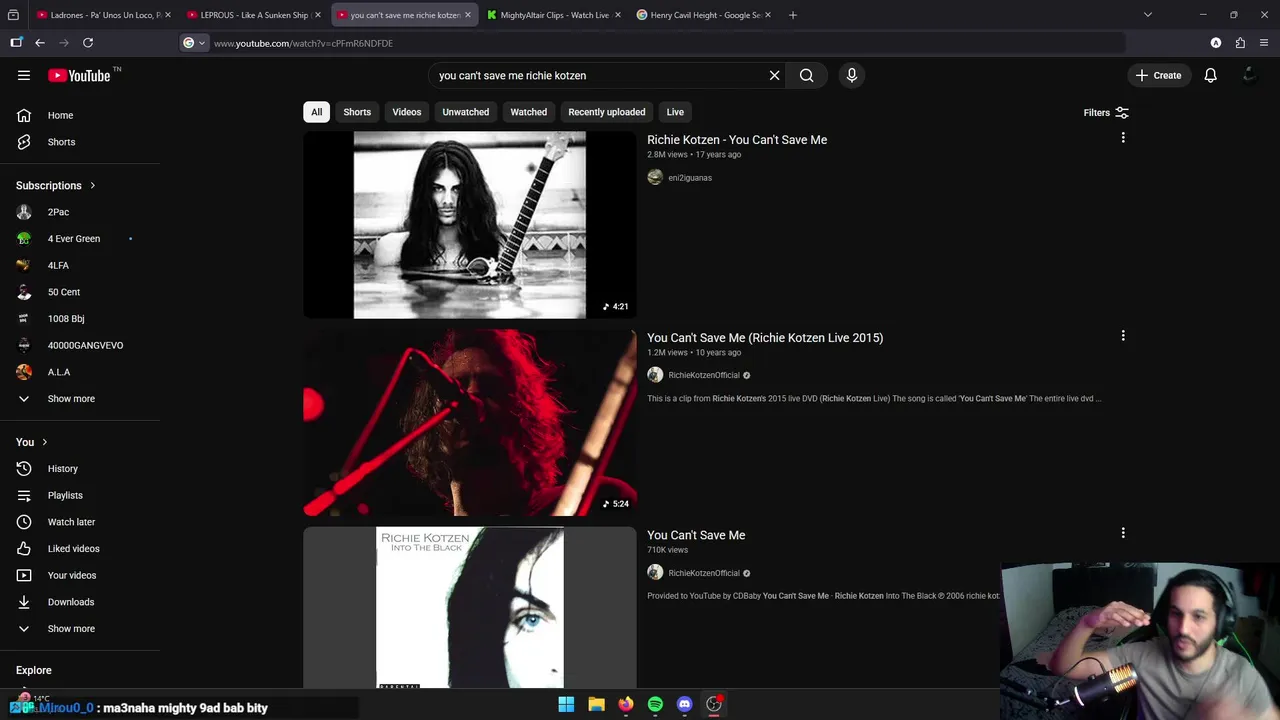This screenshot has height=720, width=1280.
Task: Select the Live filter chip
Action: (675, 112)
